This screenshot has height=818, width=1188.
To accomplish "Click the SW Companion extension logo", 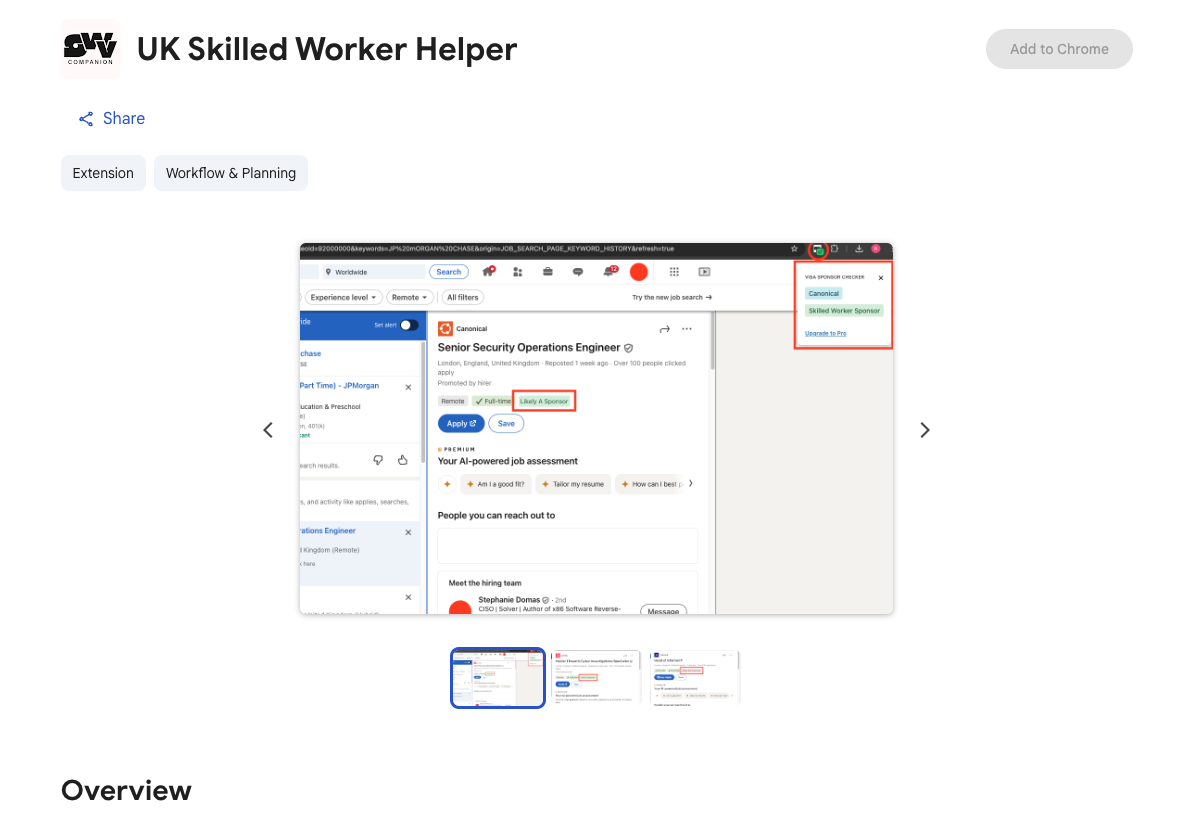I will pyautogui.click(x=91, y=49).
